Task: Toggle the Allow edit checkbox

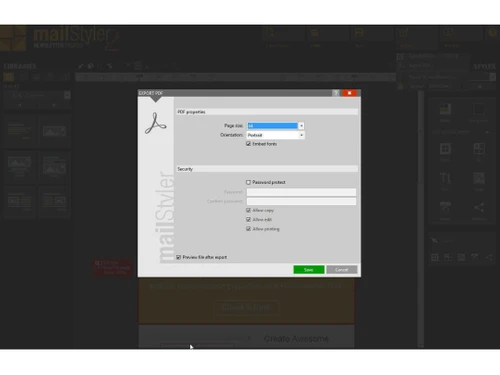Action: pos(248,220)
